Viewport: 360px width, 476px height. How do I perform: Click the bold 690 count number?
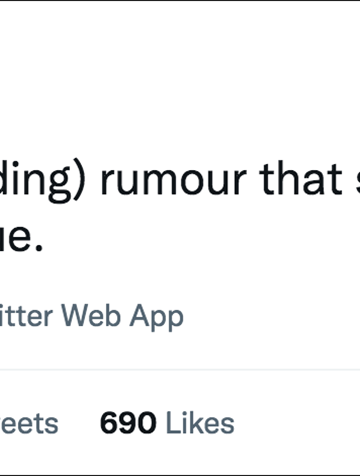(128, 423)
